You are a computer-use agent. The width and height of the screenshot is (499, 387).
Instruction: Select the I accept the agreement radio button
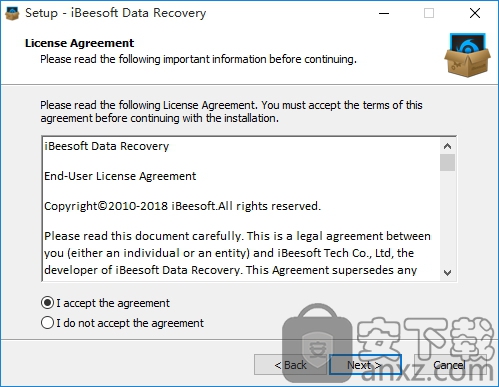47,303
